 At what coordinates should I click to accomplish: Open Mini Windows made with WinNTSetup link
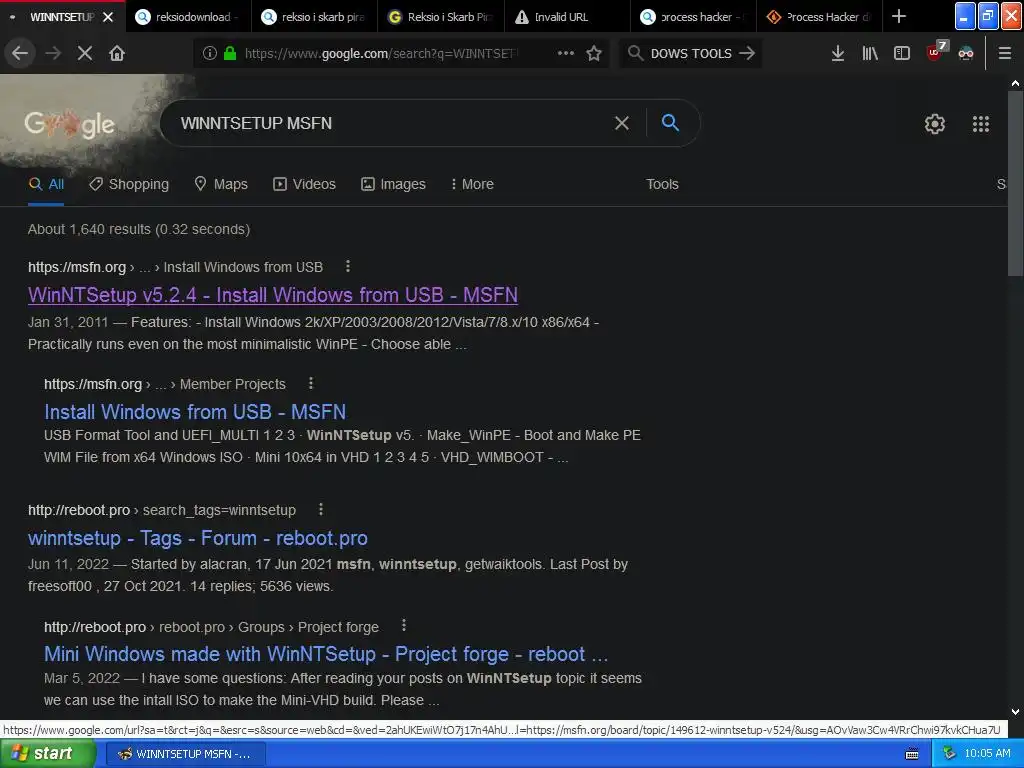point(326,654)
